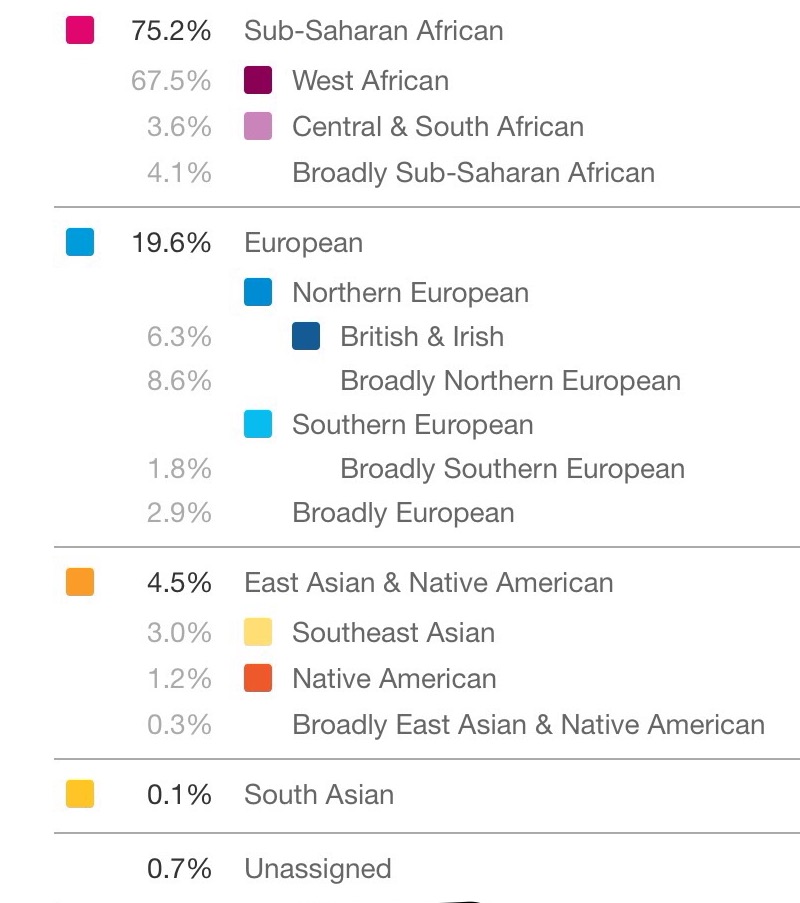Select the Broadly Southern European label

[x=512, y=469]
